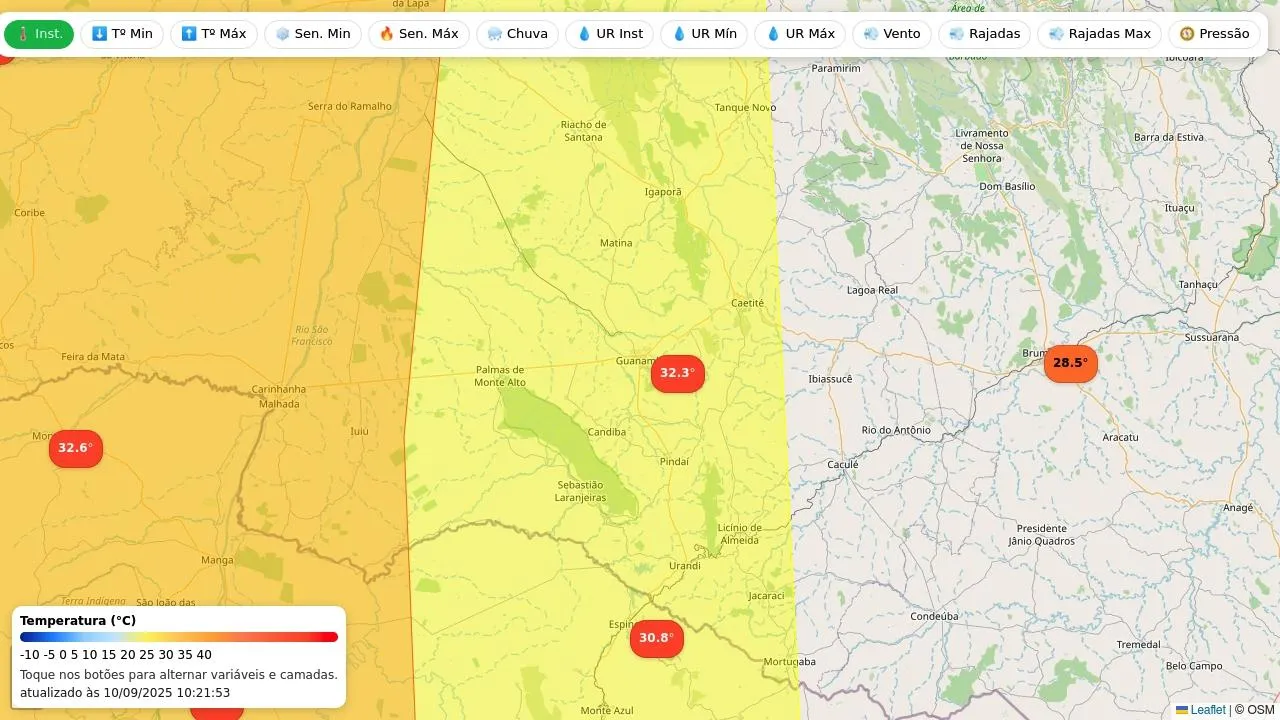
Task: Open the 28.5° station marker
Action: 1071,363
